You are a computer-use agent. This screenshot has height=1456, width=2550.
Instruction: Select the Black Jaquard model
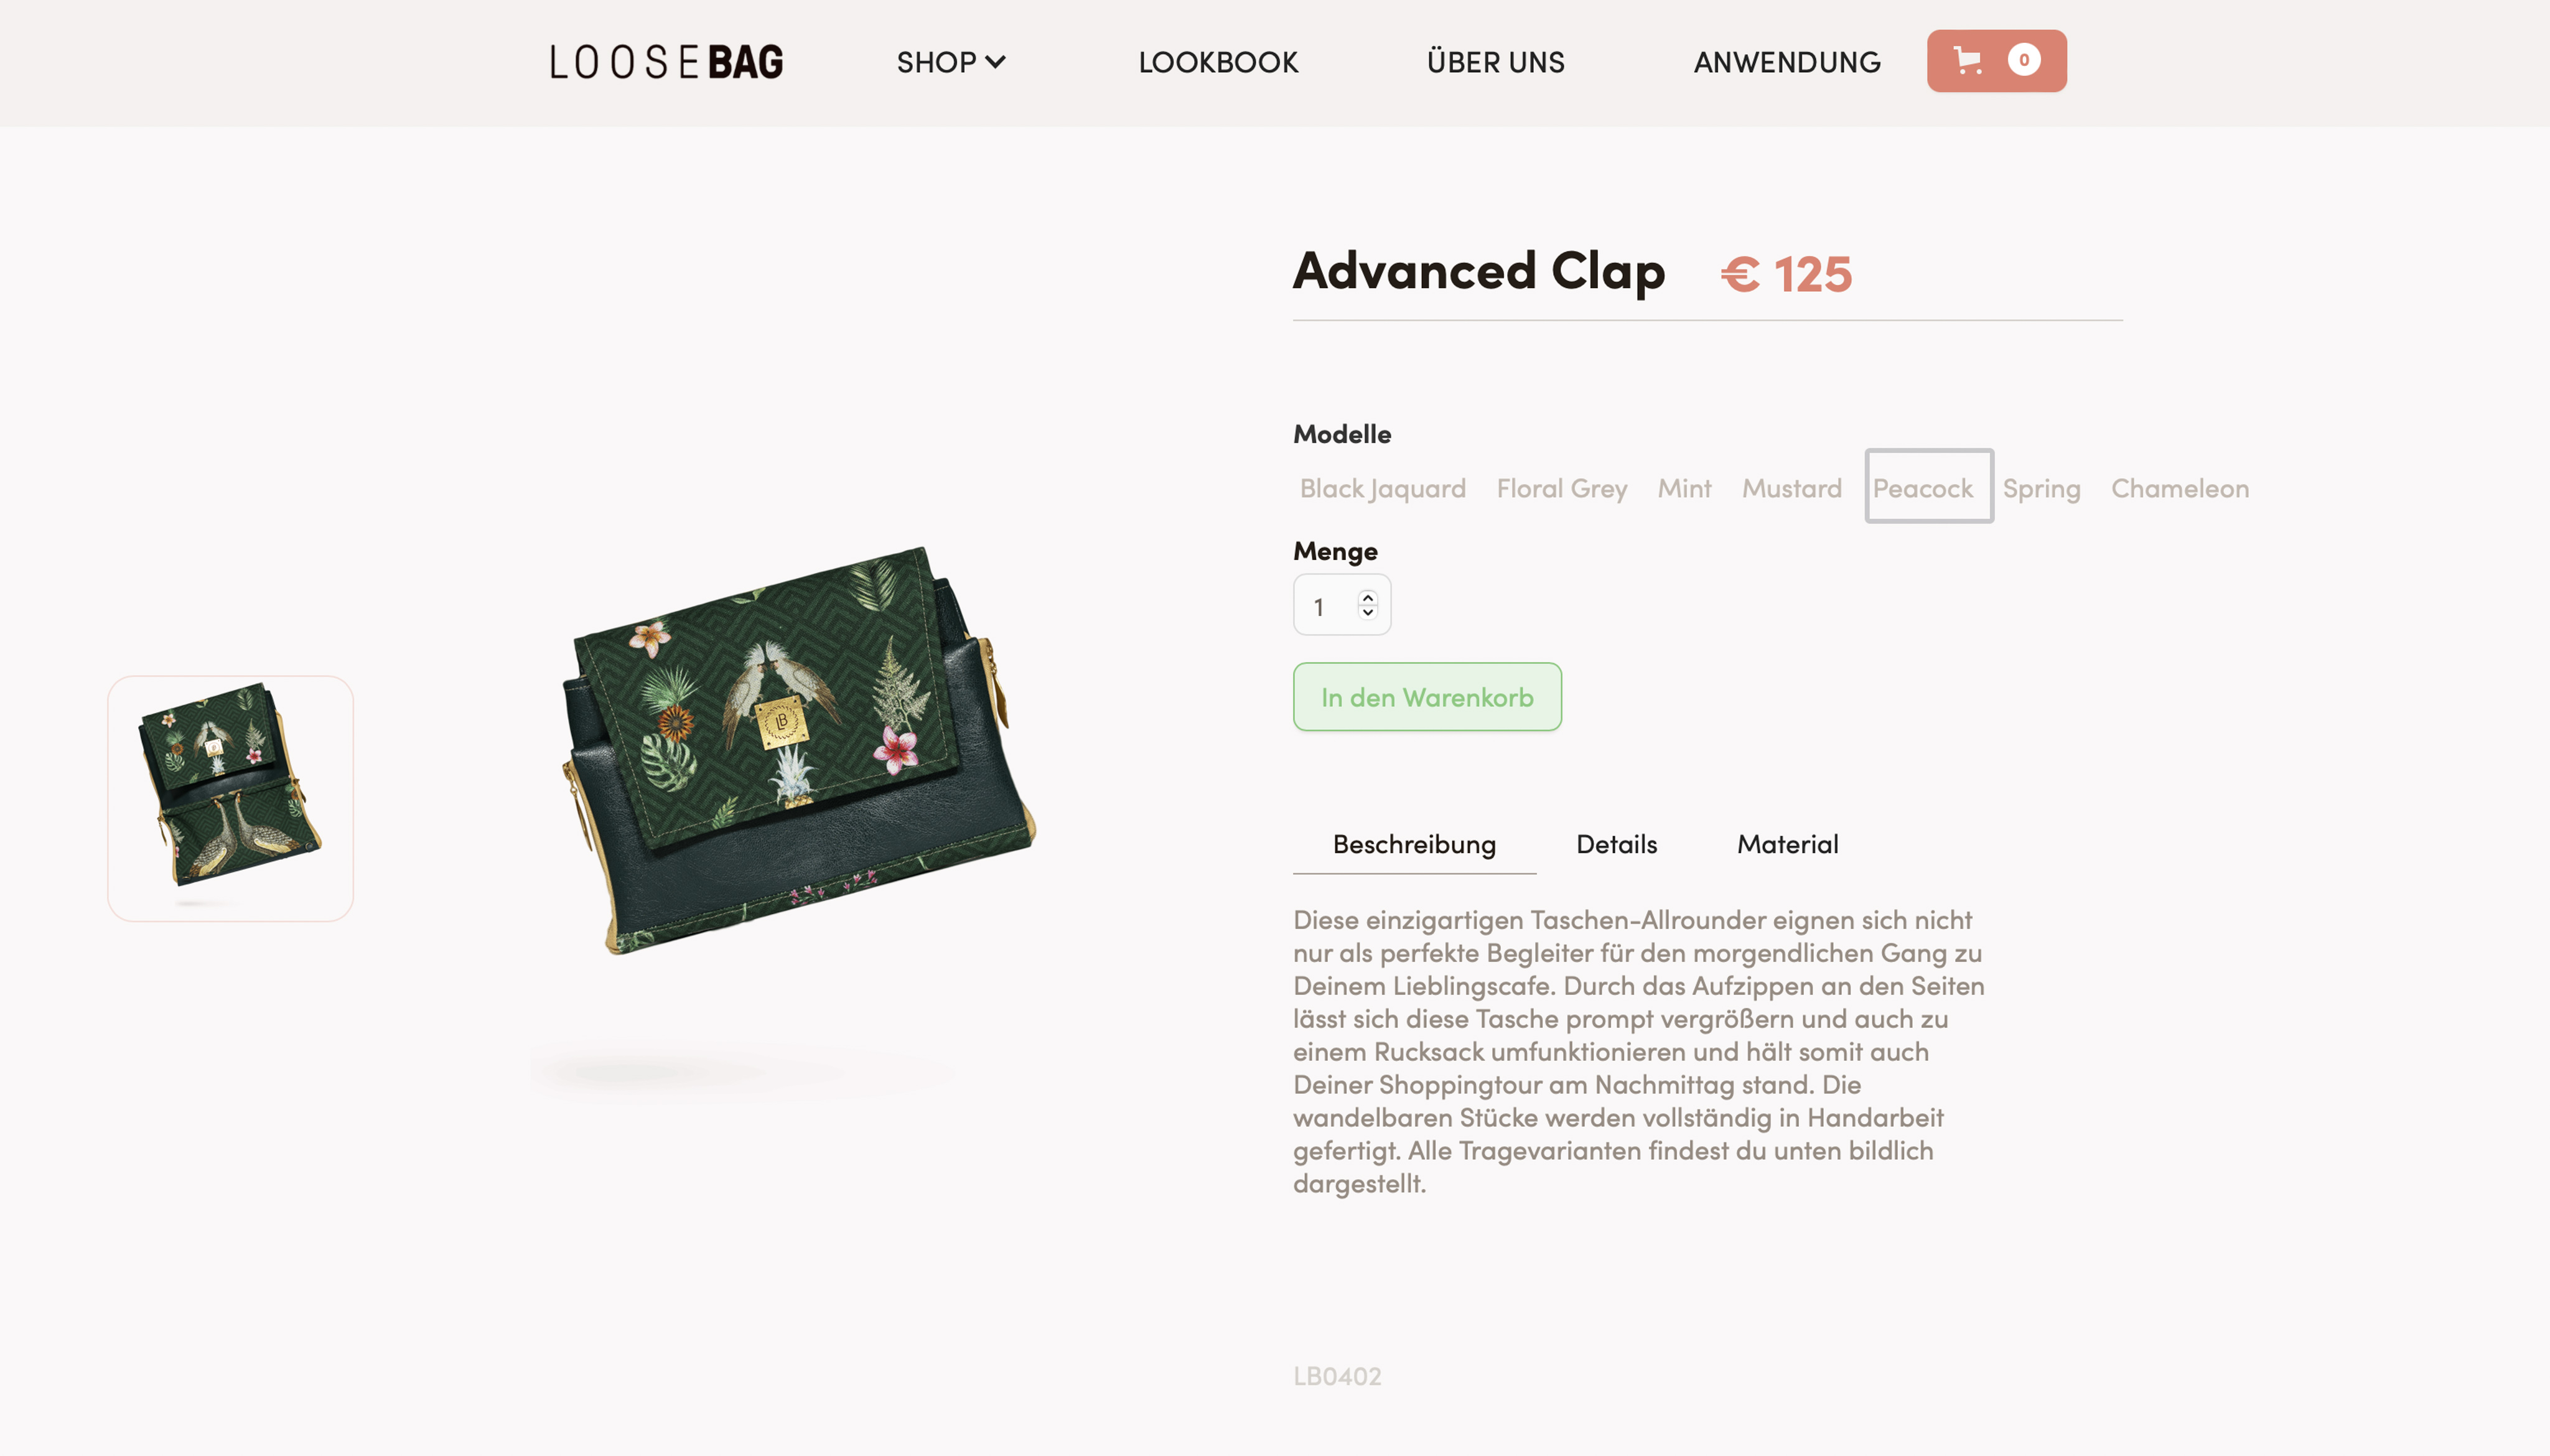click(1382, 488)
